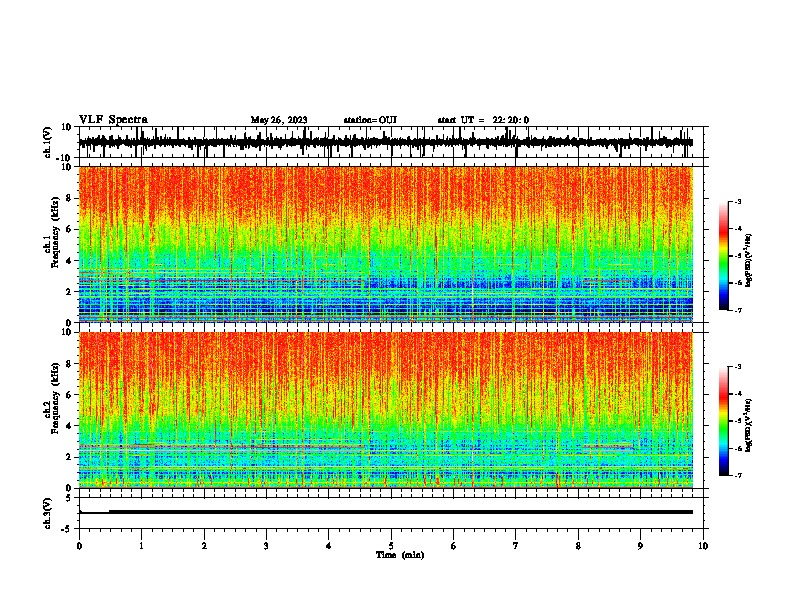Click the ch.1 "Frequency (kHz)" axis label
Image resolution: width=792 pixels, height=612 pixels.
[x=55, y=232]
